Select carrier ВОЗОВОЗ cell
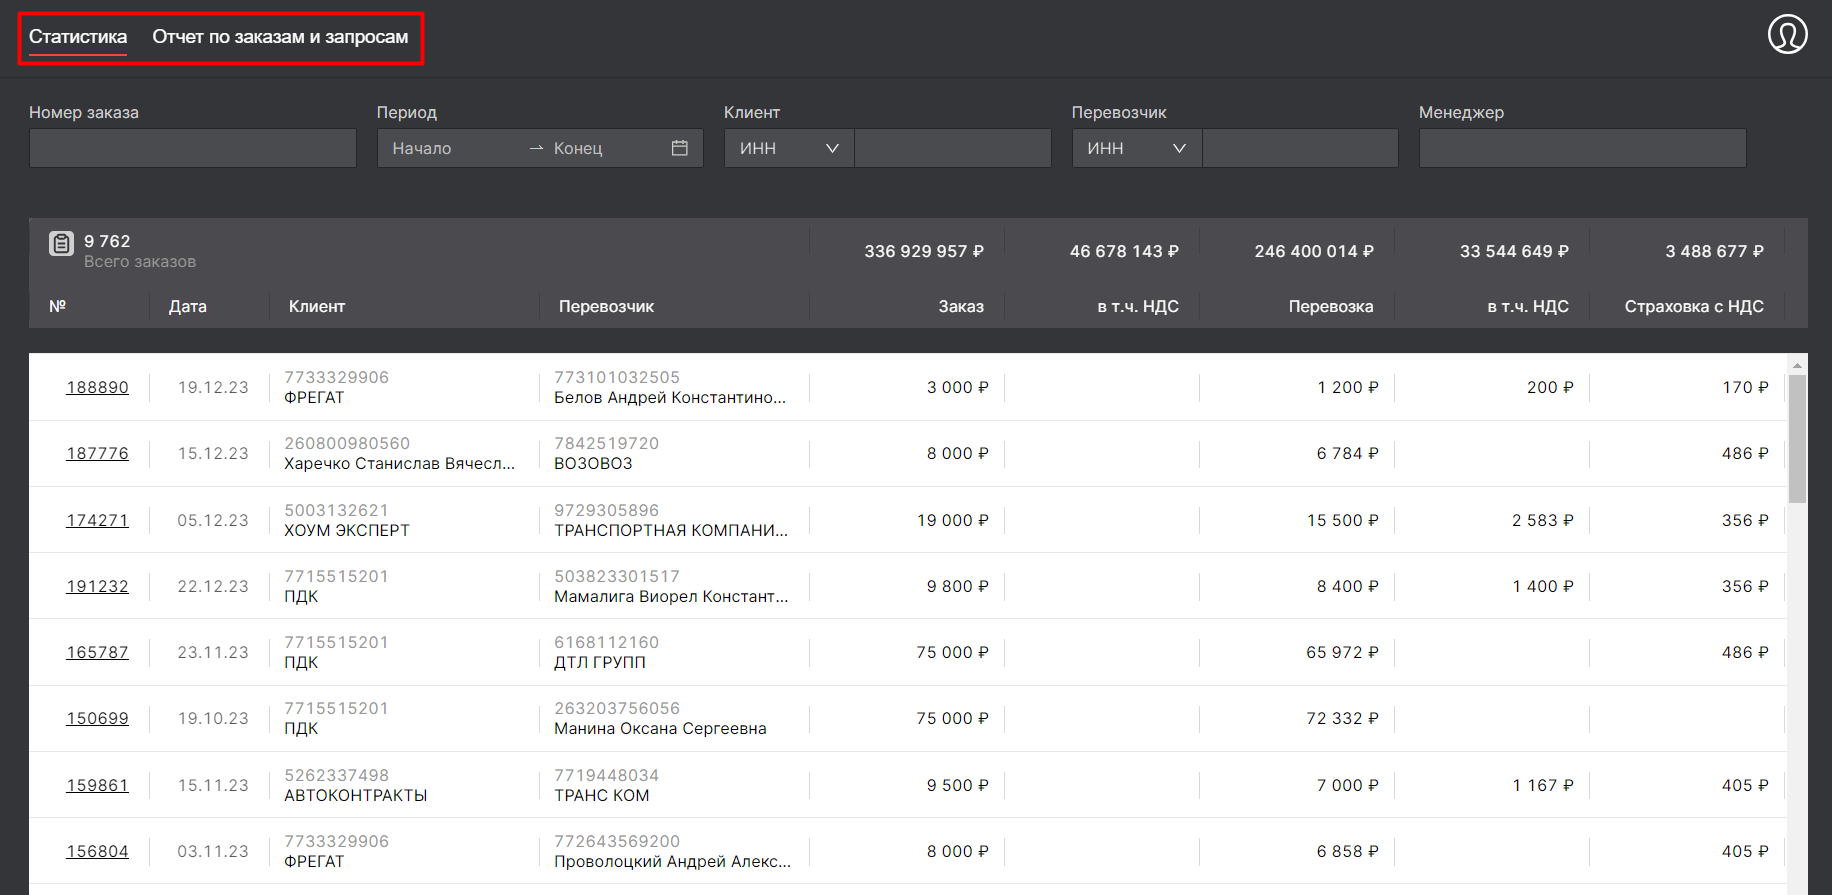The image size is (1832, 895). [x=607, y=453]
